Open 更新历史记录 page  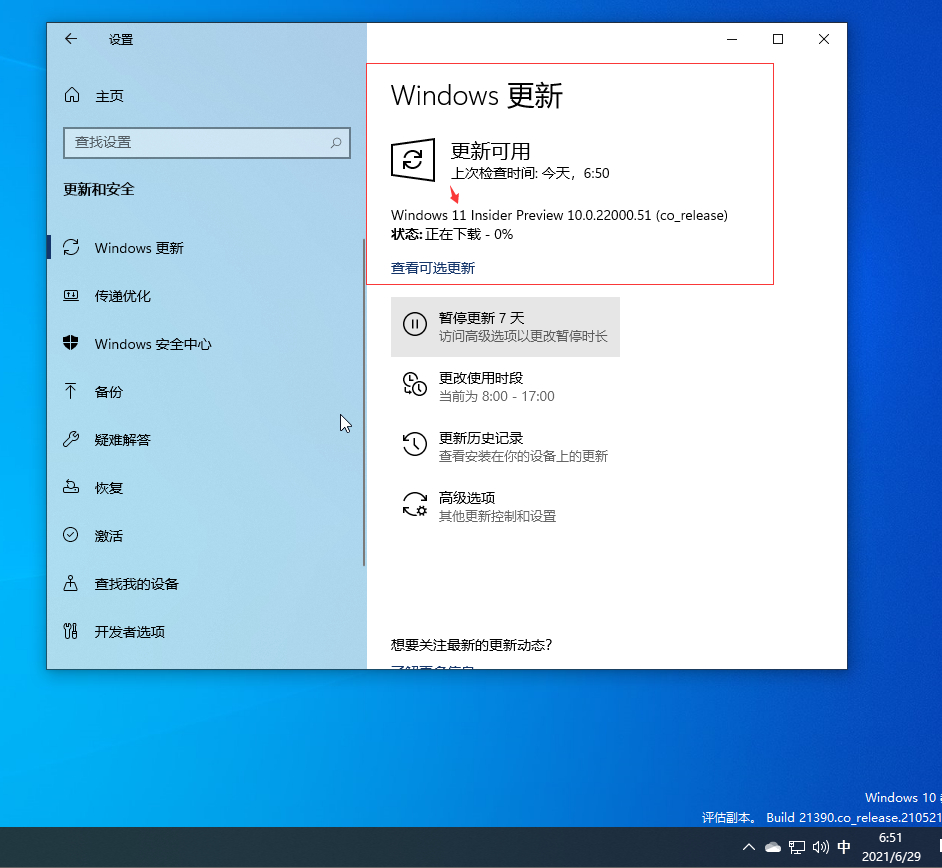point(505,446)
